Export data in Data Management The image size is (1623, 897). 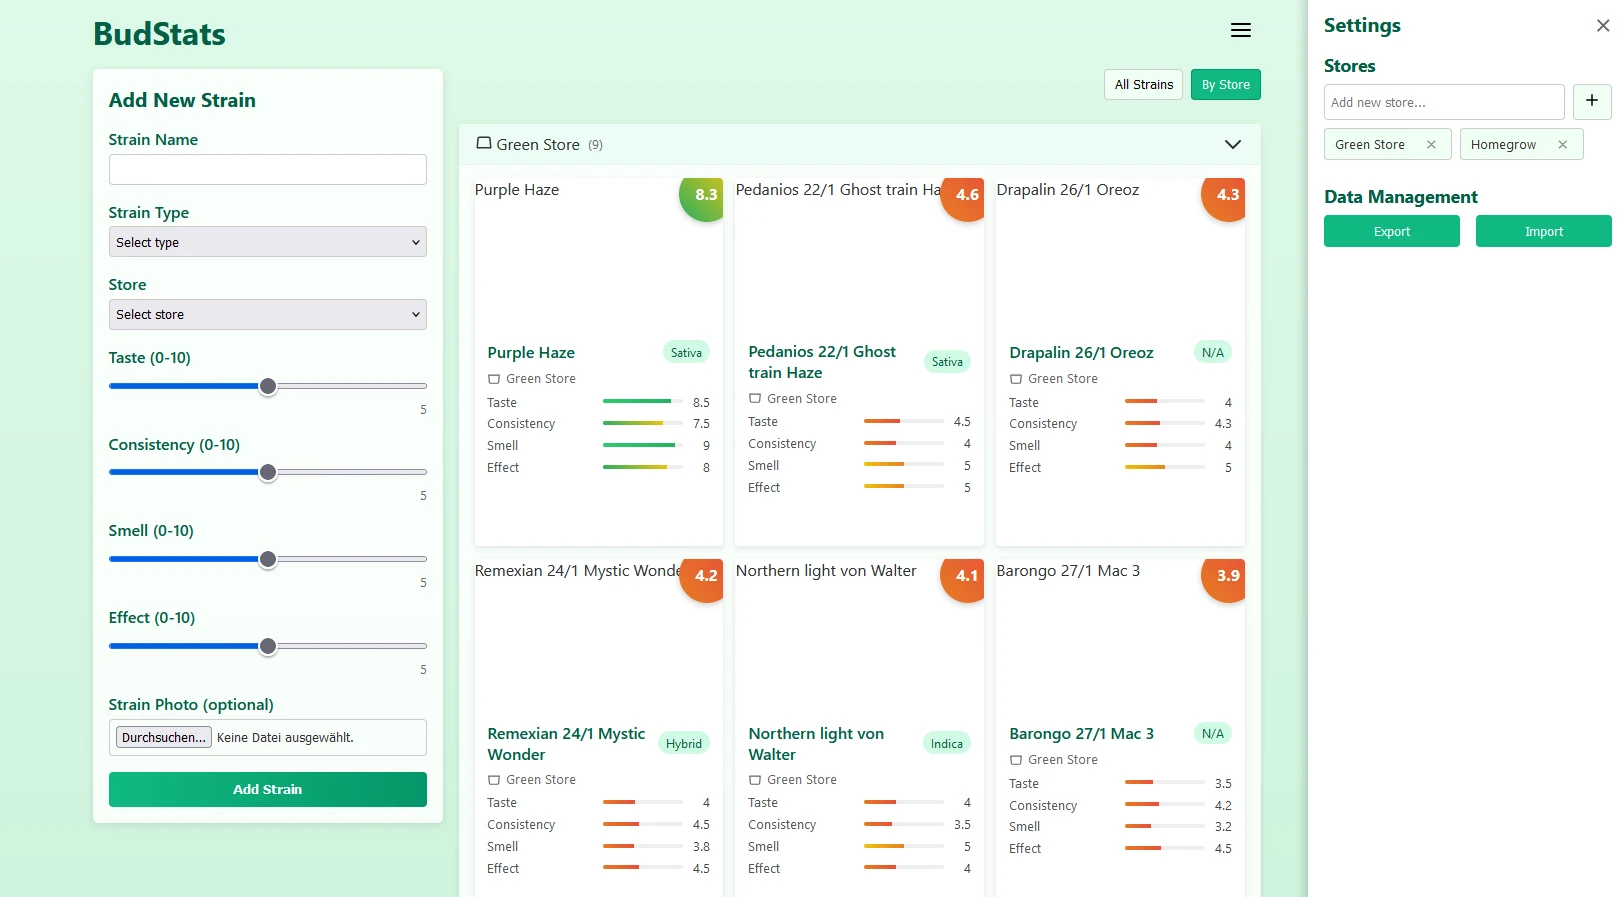pos(1392,232)
